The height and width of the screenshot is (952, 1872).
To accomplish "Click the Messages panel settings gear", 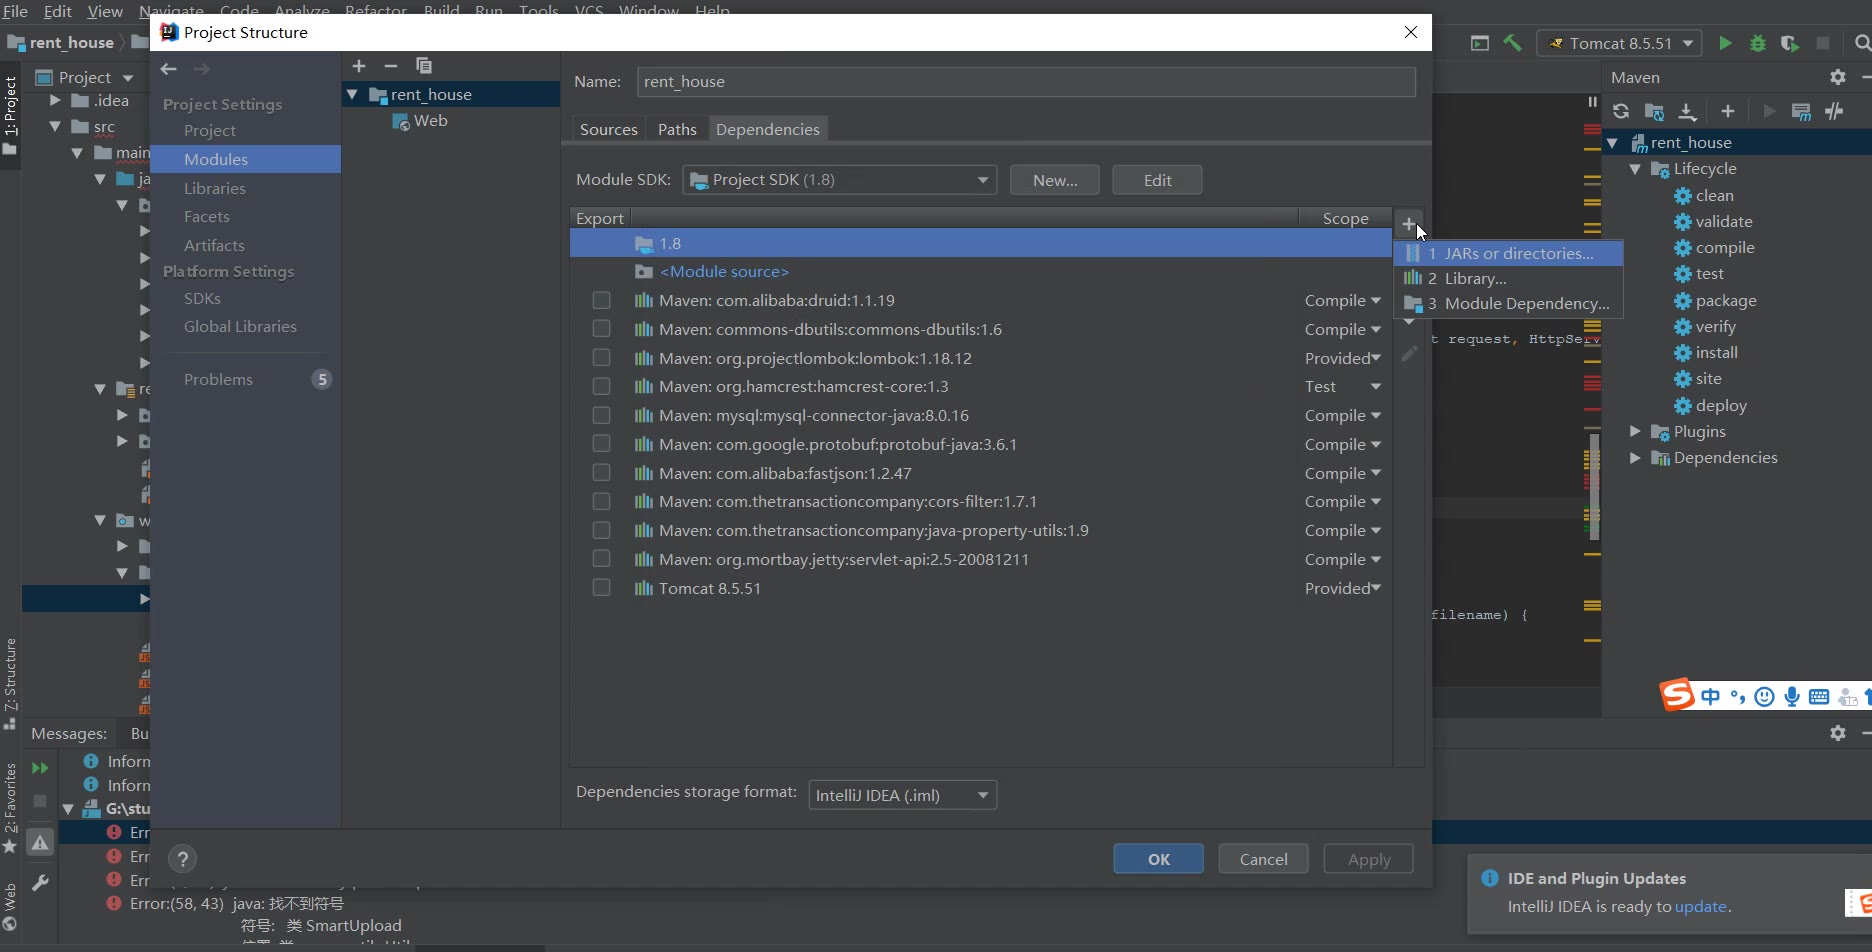I will tap(1837, 733).
